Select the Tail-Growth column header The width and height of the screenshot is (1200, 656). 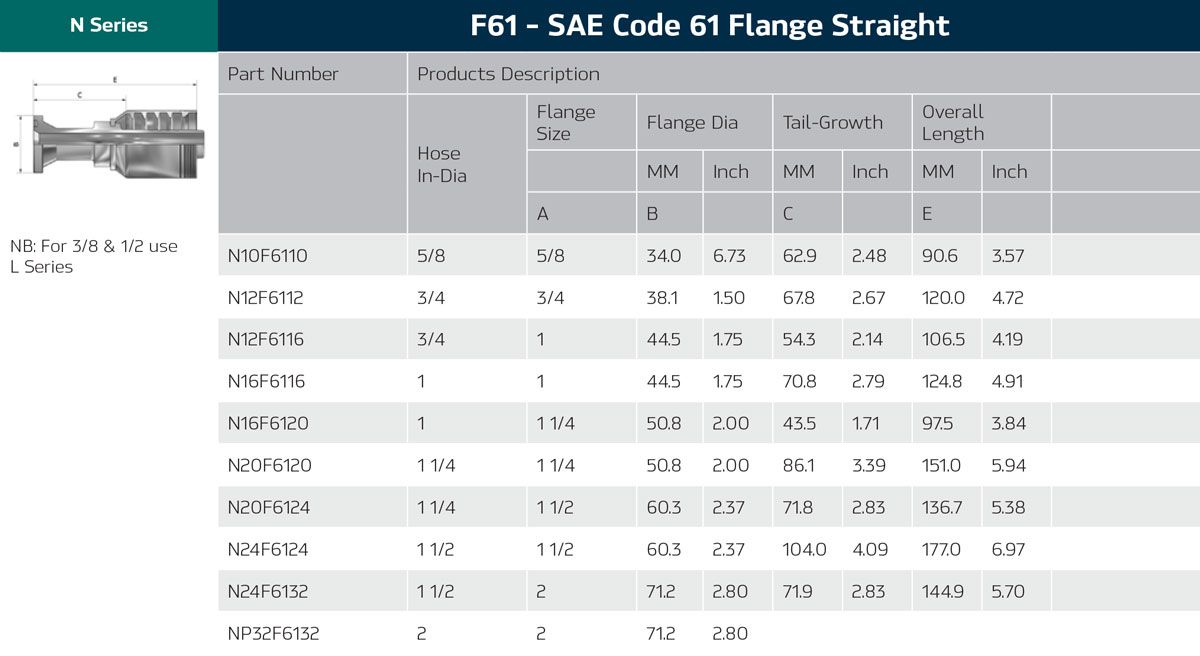[x=833, y=123]
